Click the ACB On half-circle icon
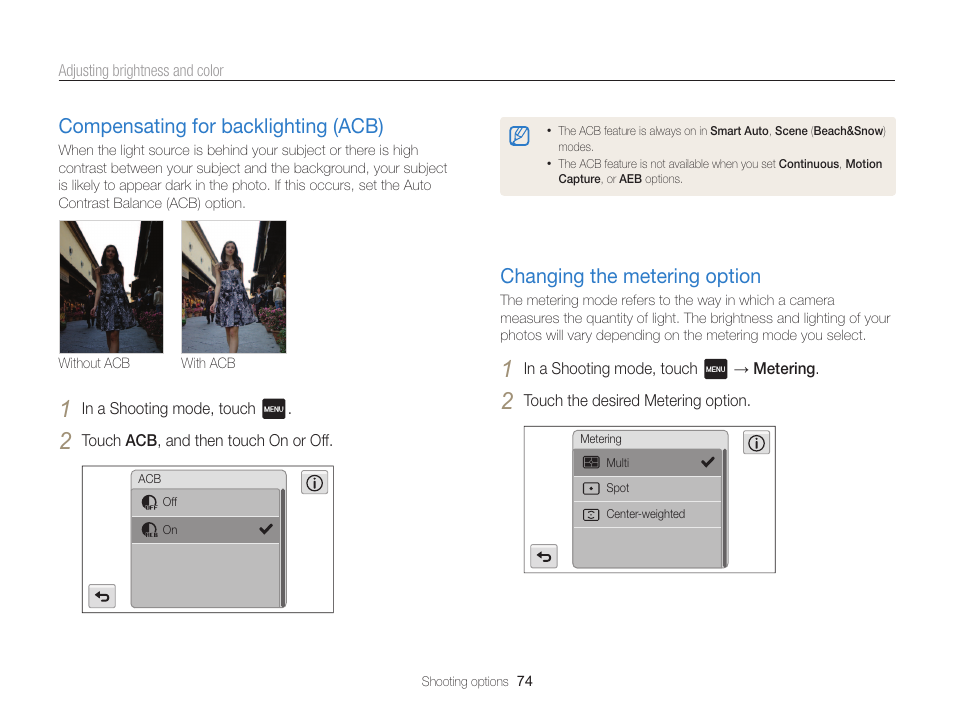 149,530
